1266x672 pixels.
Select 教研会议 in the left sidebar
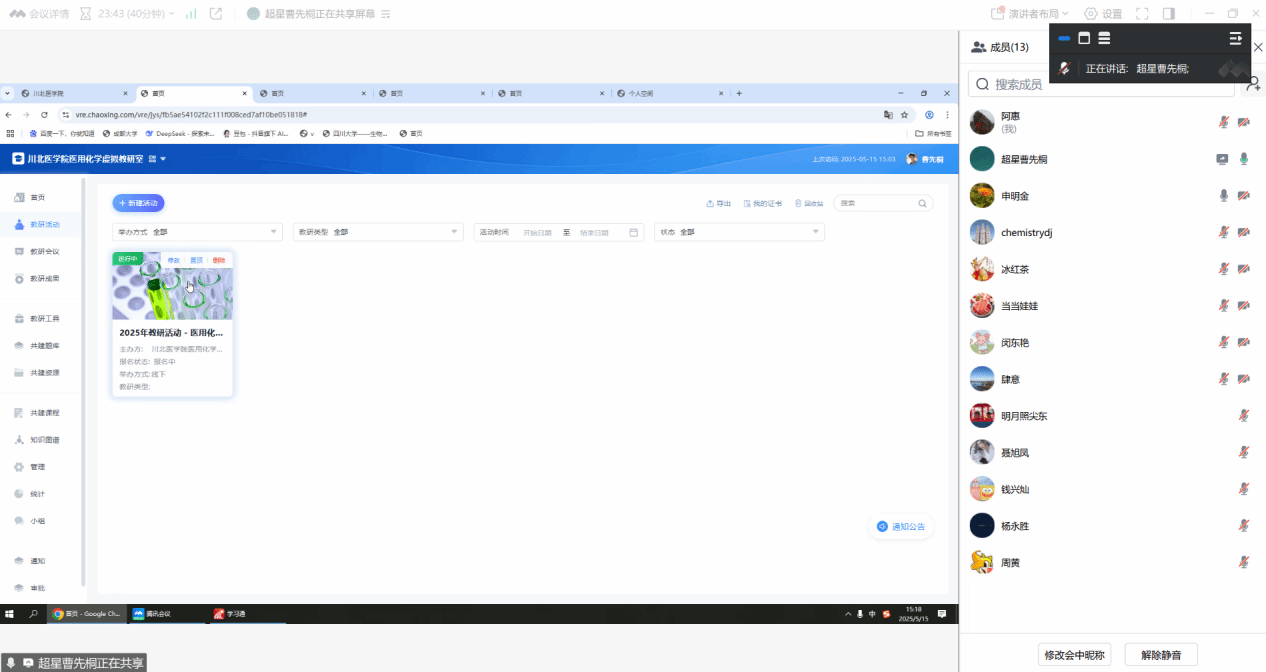[44, 252]
